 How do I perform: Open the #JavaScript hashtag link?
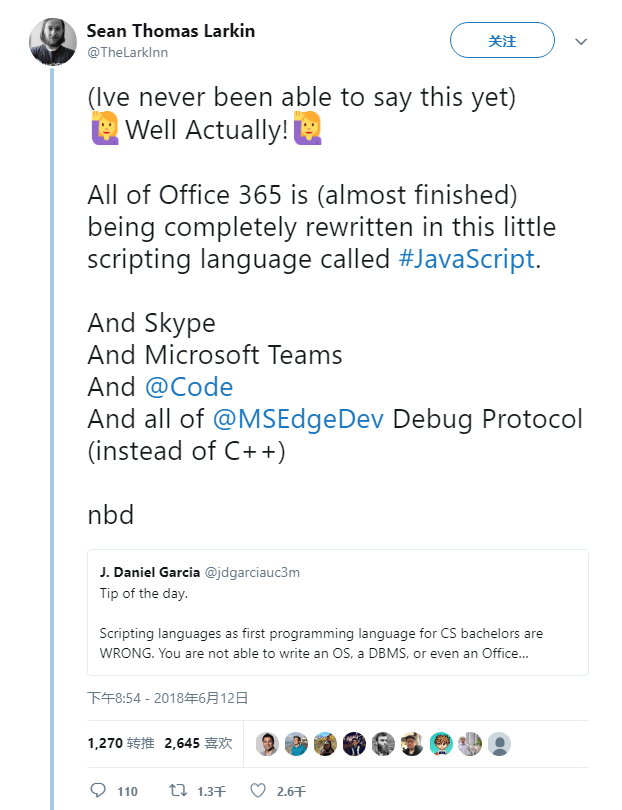point(466,258)
